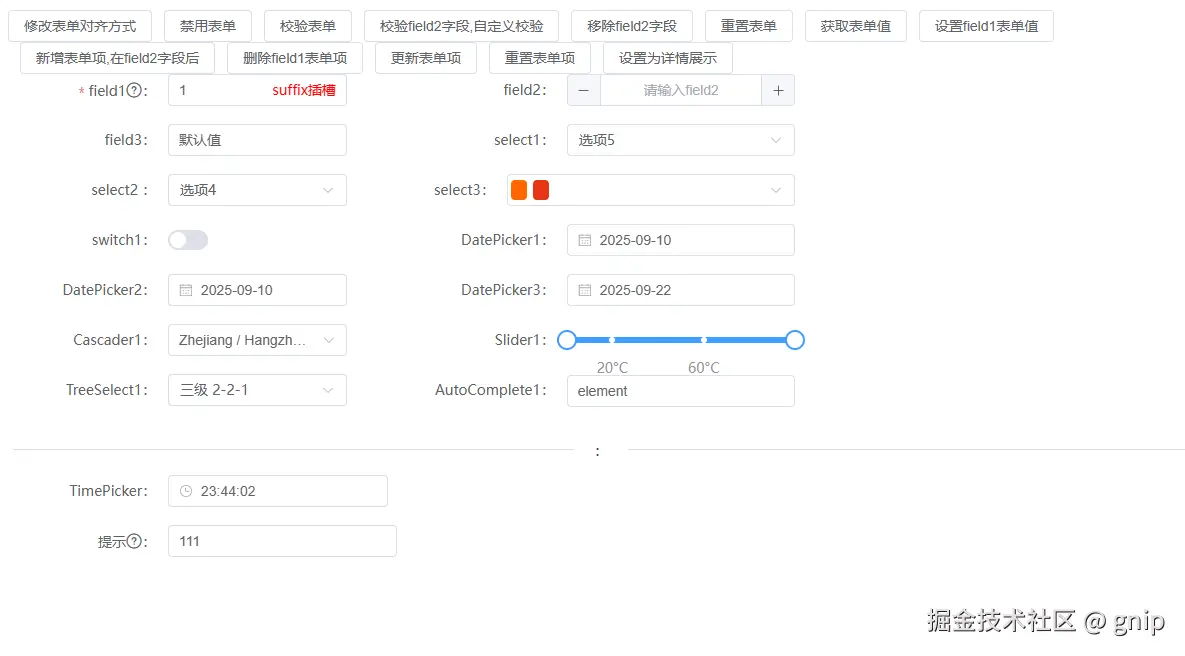Click the clock icon in TimePicker

tap(186, 491)
